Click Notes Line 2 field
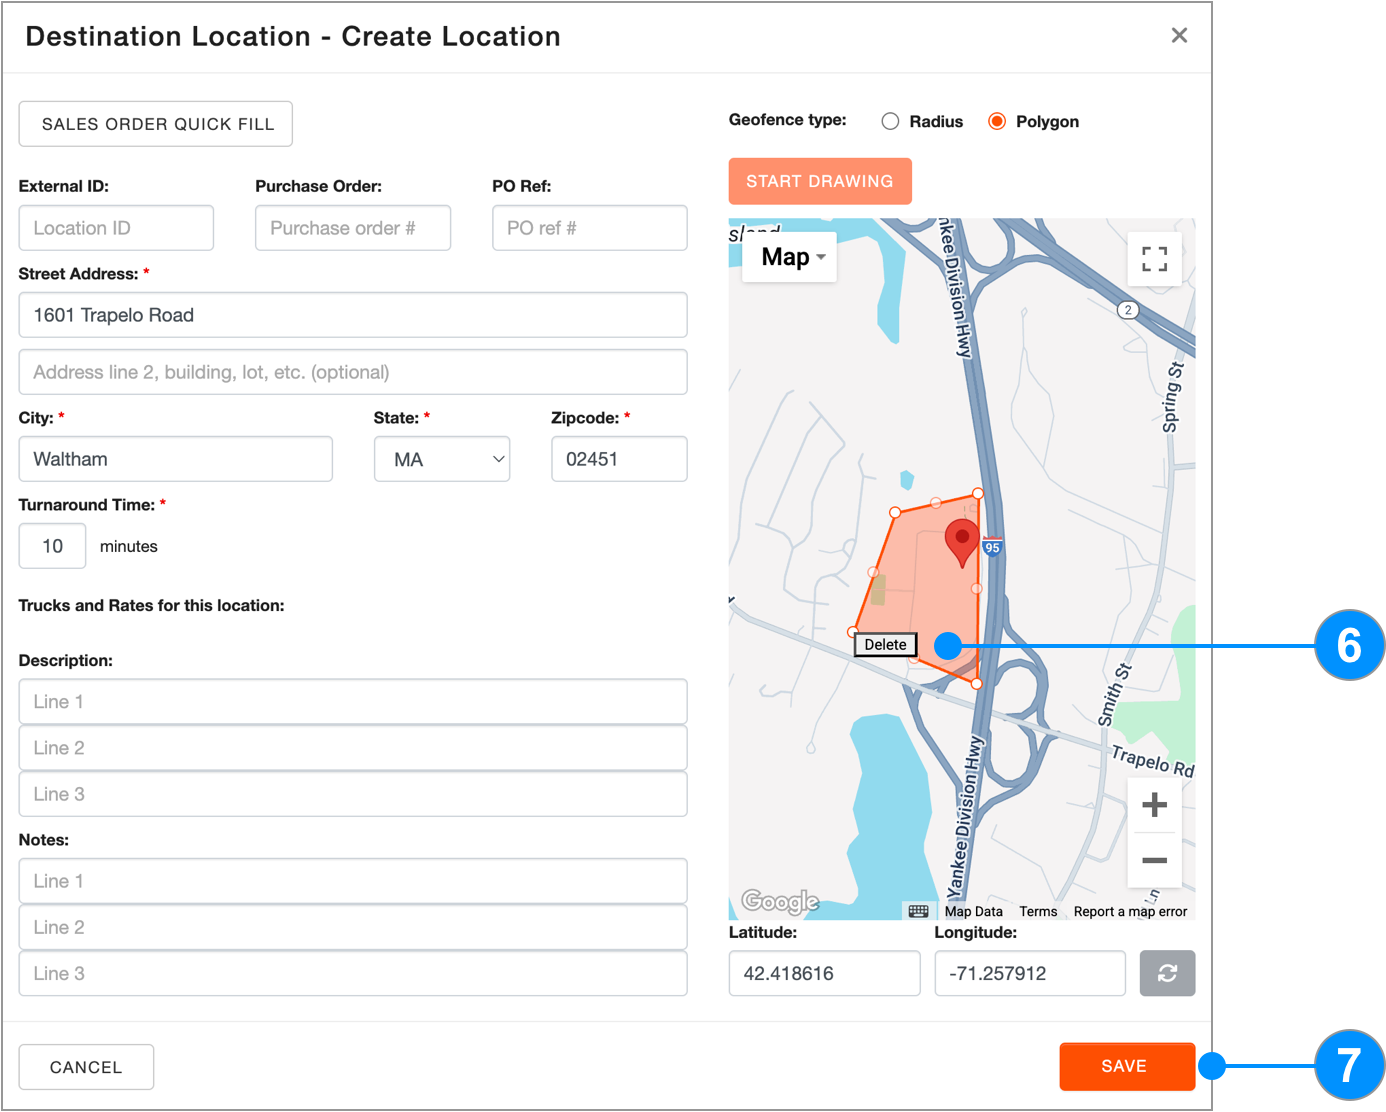This screenshot has width=1386, height=1112. (x=353, y=927)
